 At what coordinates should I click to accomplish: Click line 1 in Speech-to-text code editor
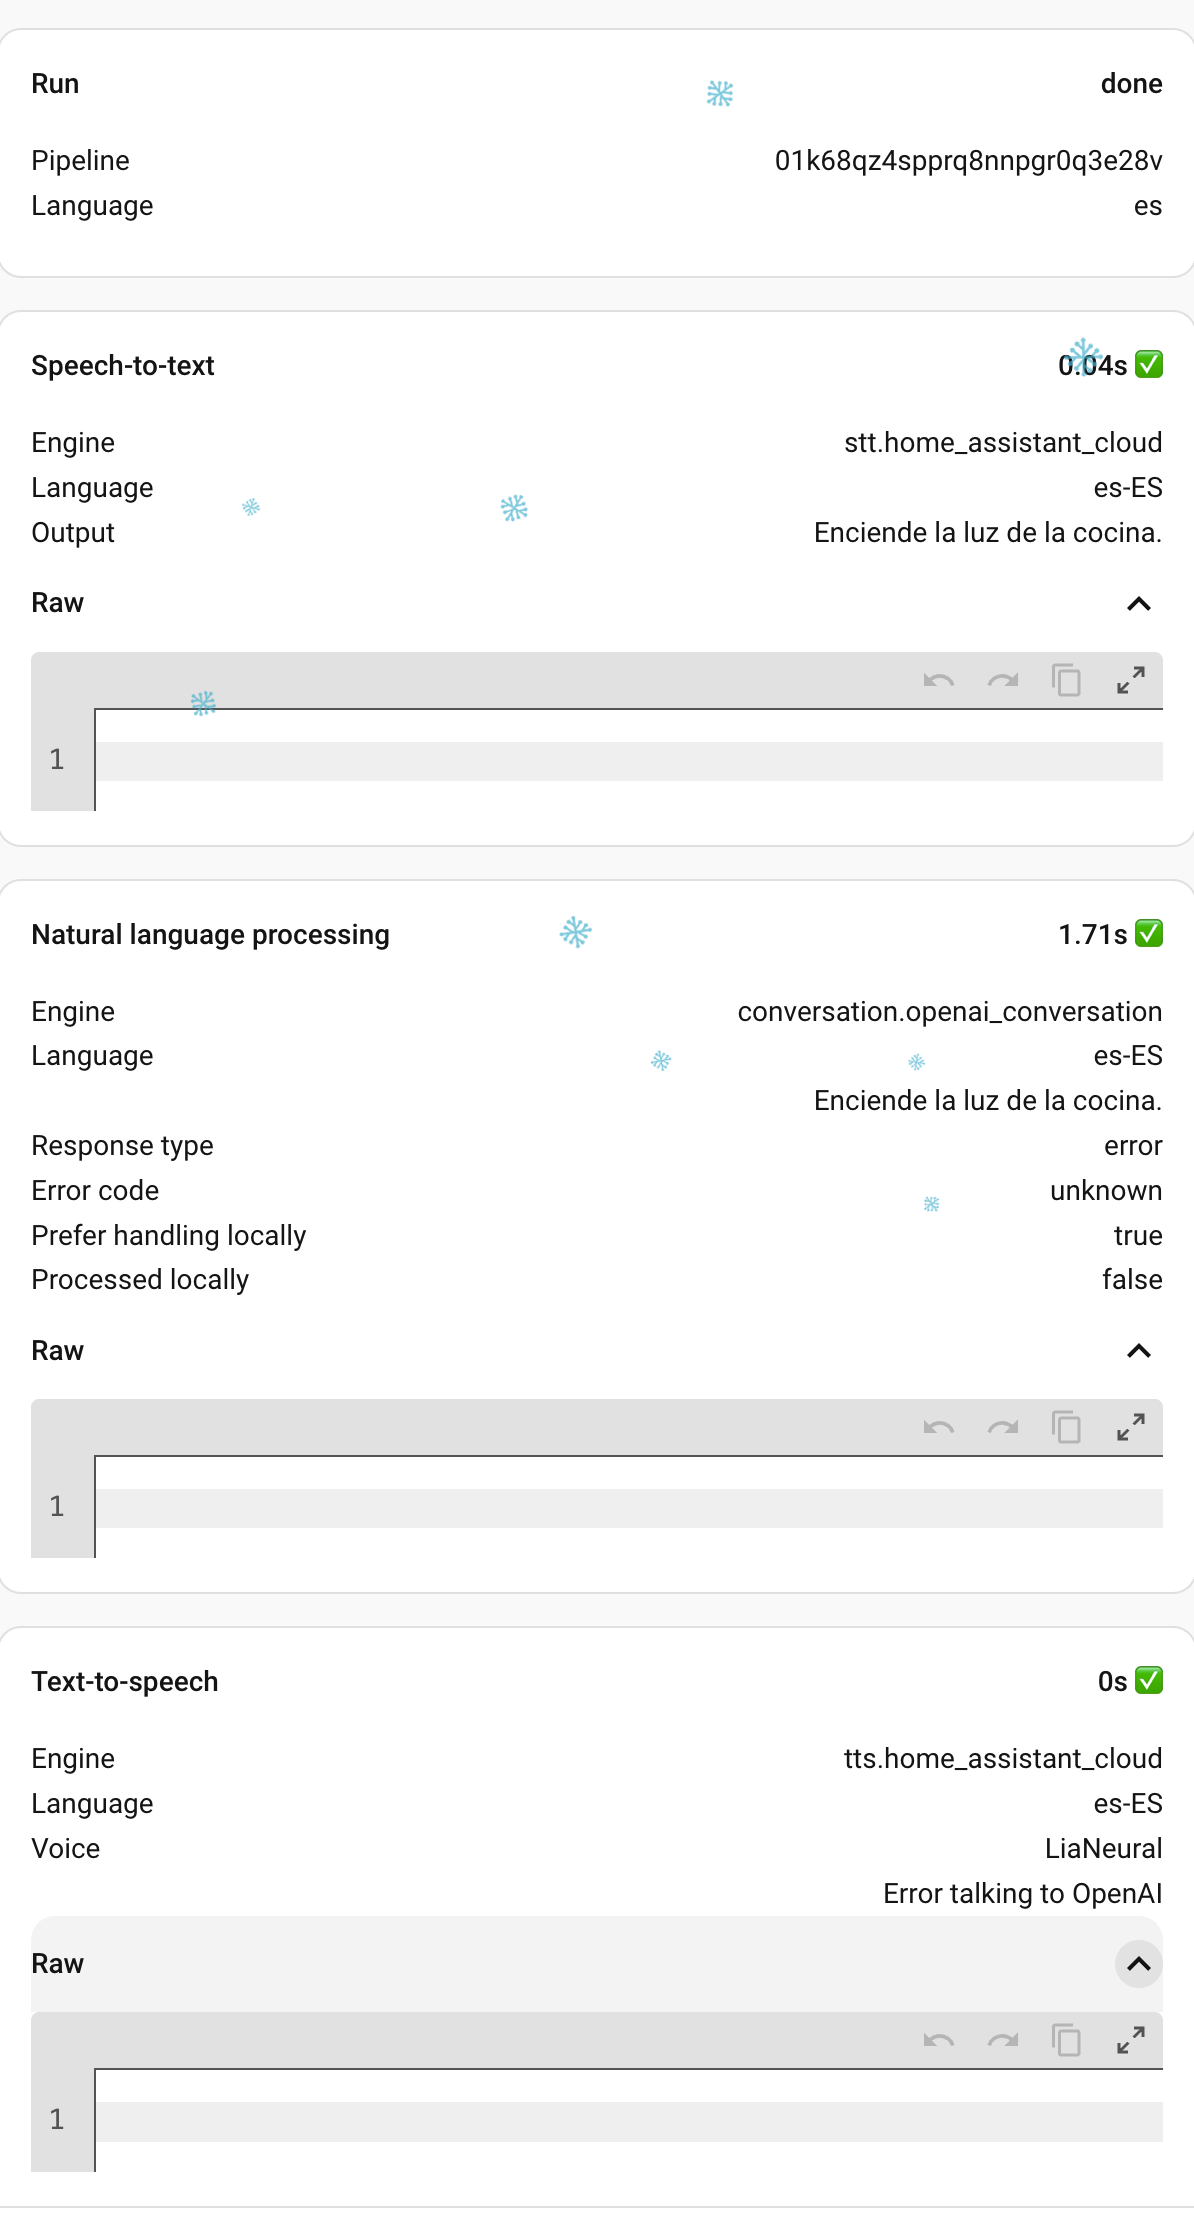click(x=628, y=761)
